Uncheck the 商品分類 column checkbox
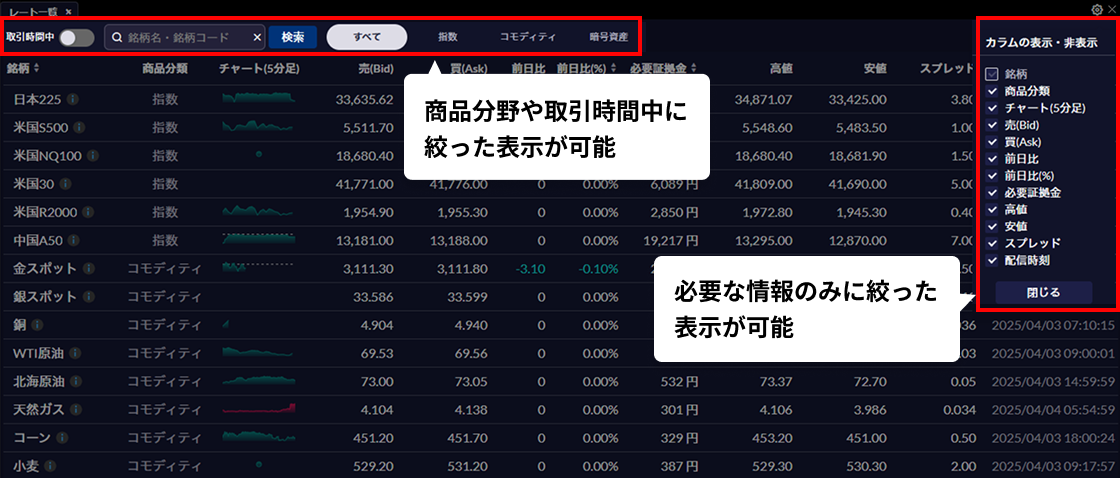The width and height of the screenshot is (1120, 478). (992, 91)
